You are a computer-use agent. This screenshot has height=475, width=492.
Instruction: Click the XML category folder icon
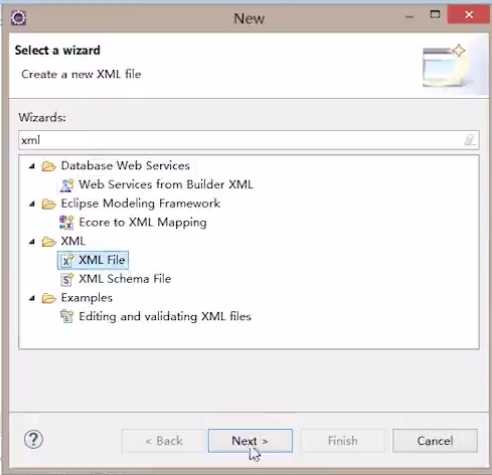tap(49, 241)
